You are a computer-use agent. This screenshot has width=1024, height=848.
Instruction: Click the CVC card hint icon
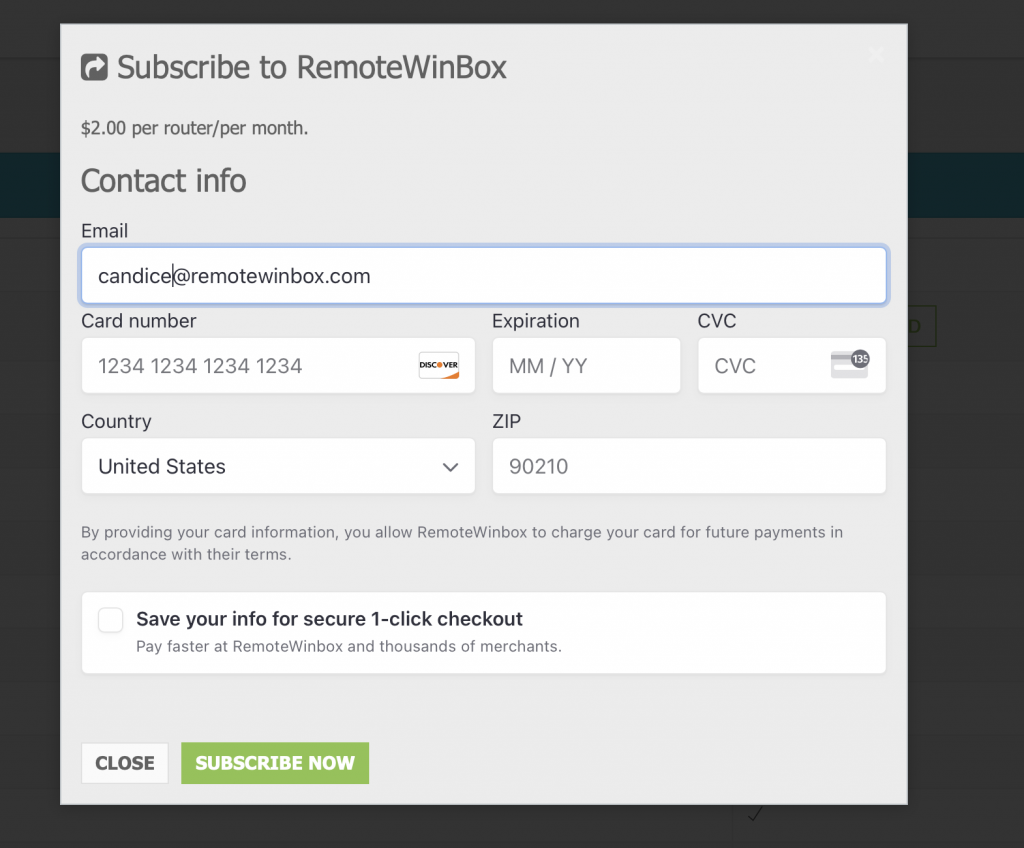(850, 364)
